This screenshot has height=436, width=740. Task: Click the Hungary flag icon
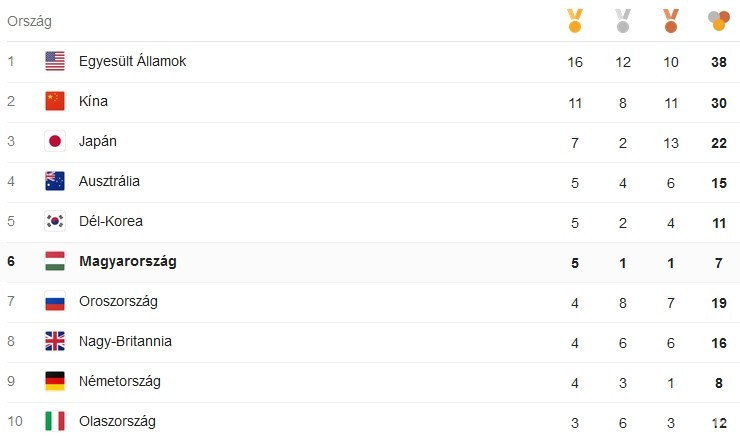click(55, 261)
